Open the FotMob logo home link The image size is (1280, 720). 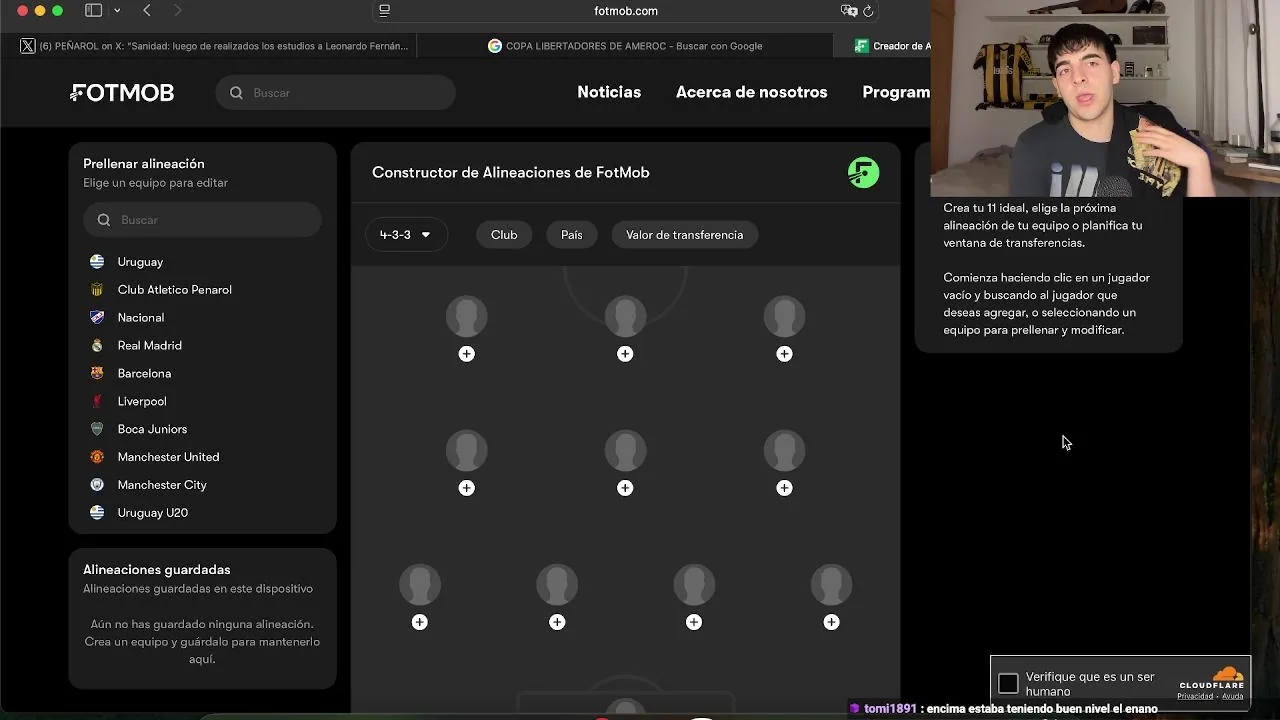[122, 93]
